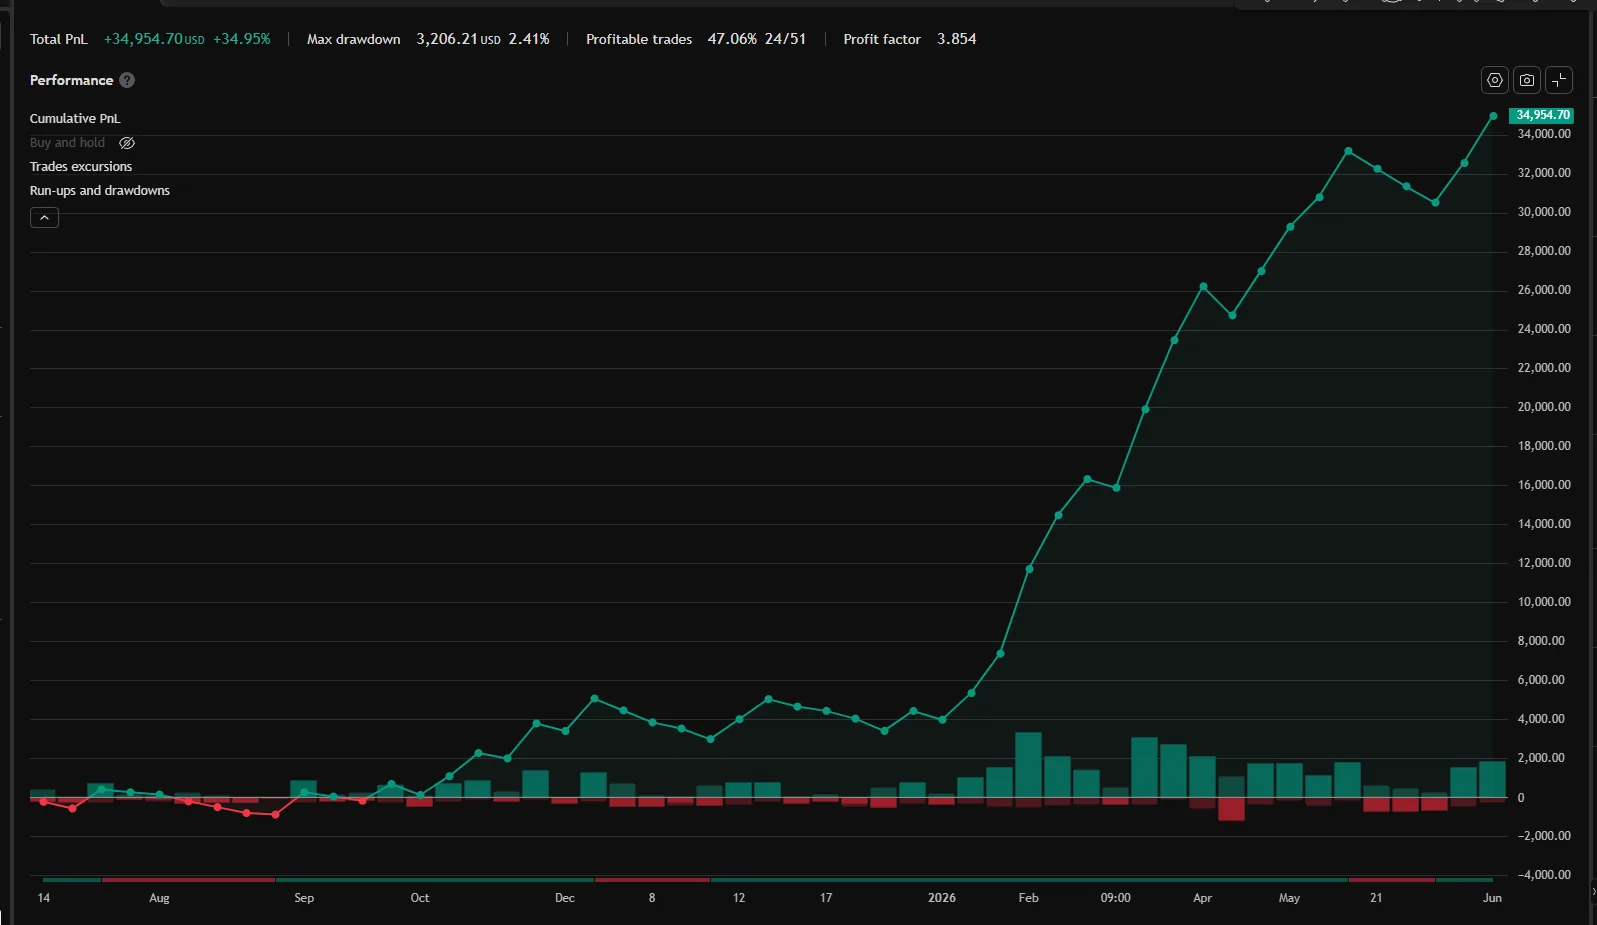This screenshot has height=925, width=1597.
Task: Click the Max drawdown label
Action: pos(354,39)
